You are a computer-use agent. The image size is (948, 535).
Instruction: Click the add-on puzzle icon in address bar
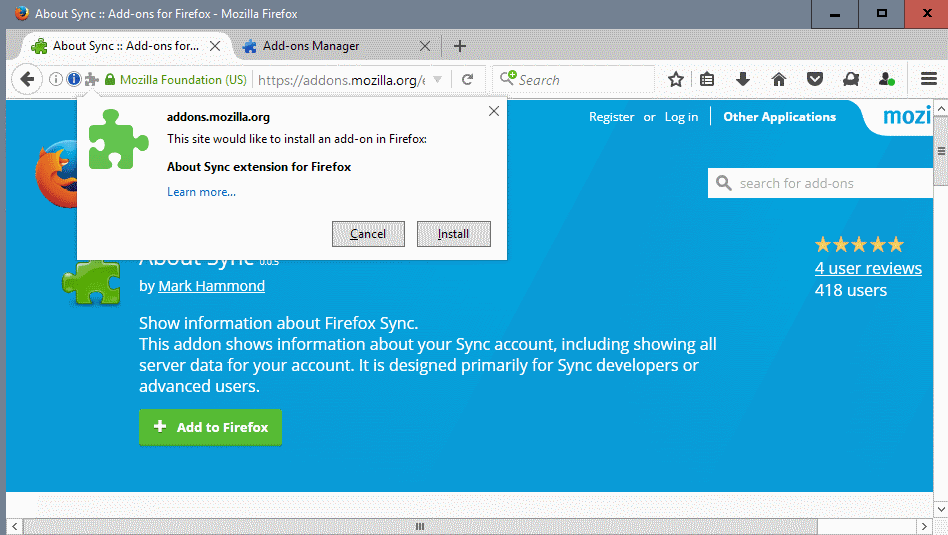tap(92, 79)
